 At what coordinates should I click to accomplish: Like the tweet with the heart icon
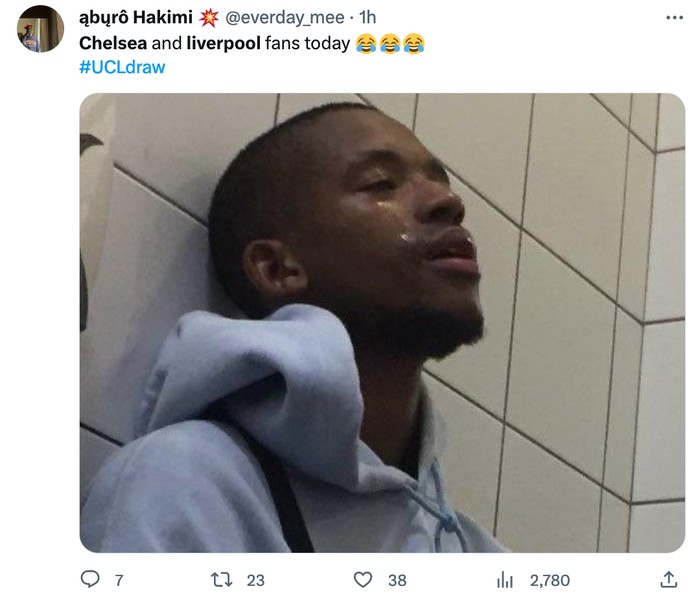(x=362, y=579)
